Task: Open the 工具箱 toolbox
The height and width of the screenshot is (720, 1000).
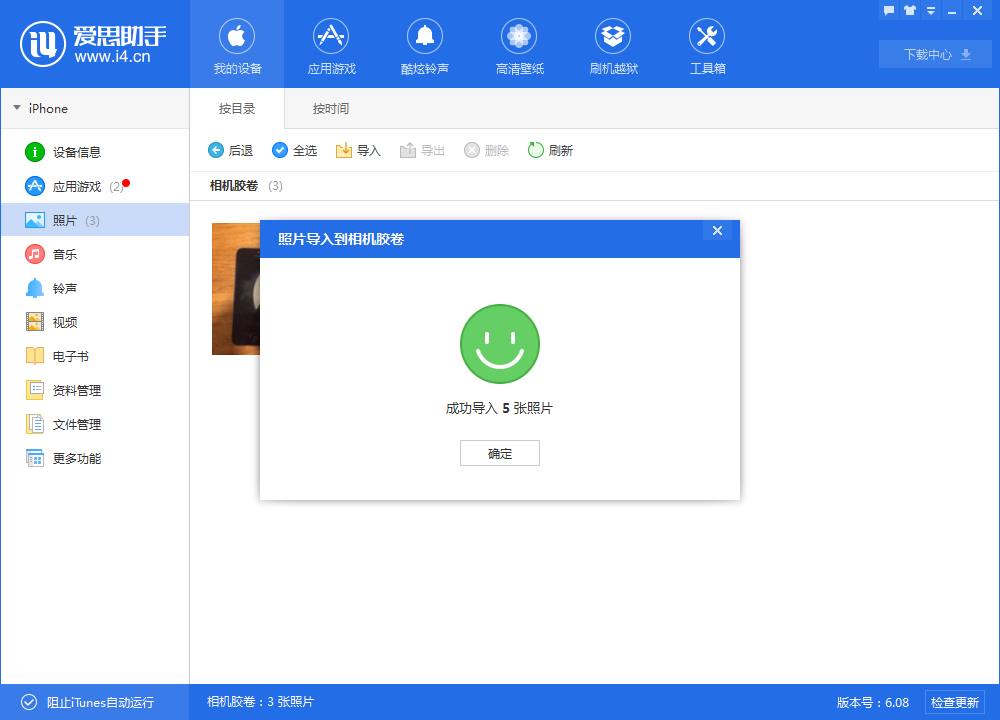Action: click(x=707, y=38)
